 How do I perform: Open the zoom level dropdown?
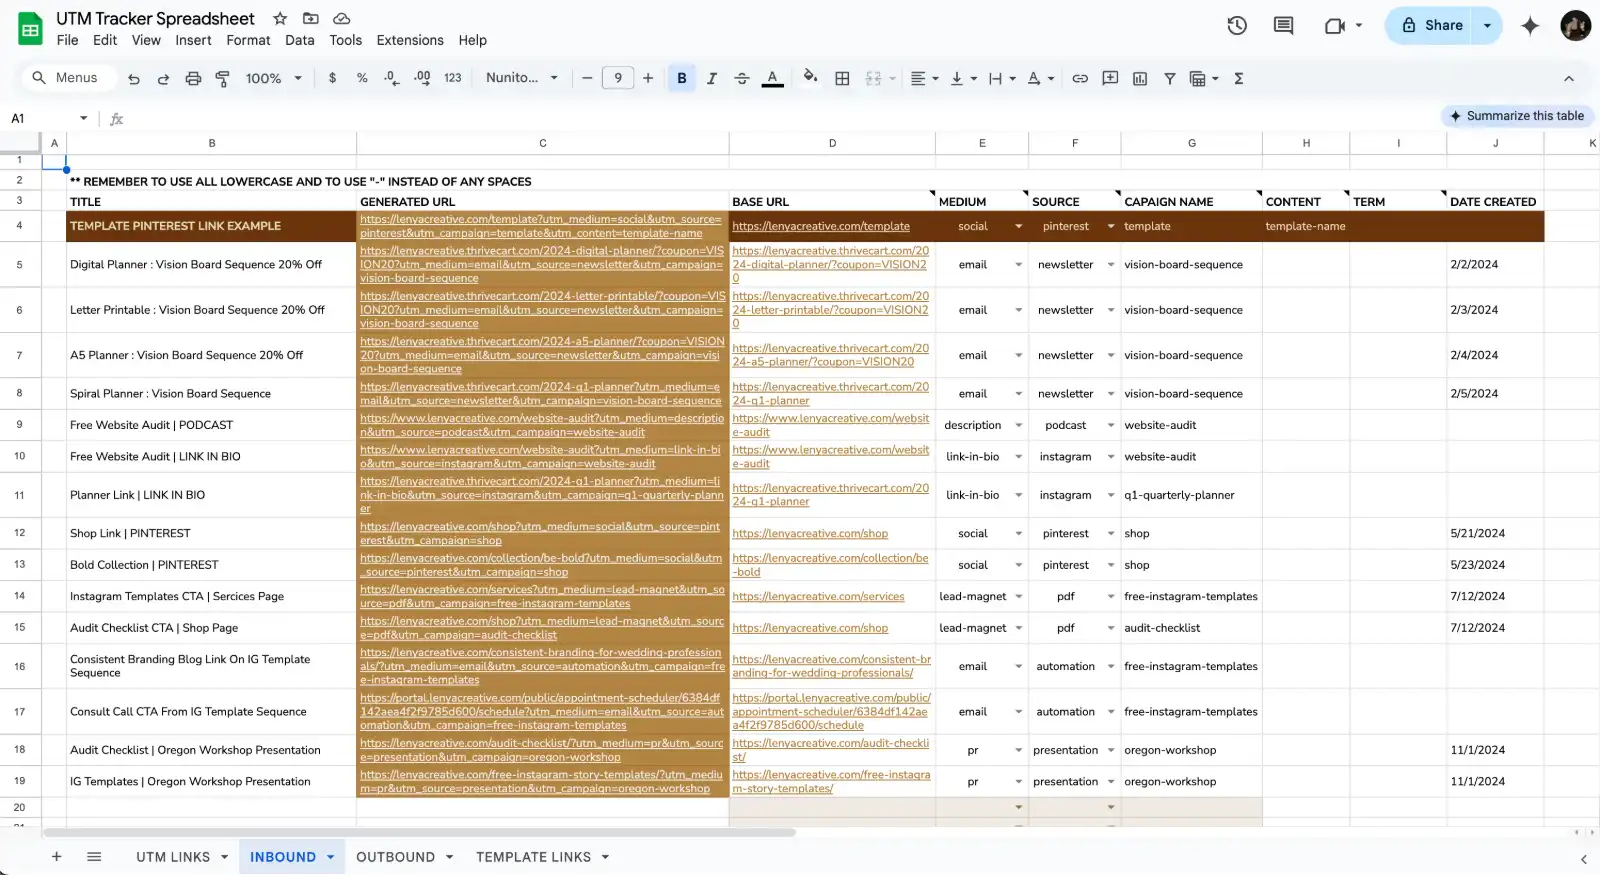pyautogui.click(x=274, y=78)
